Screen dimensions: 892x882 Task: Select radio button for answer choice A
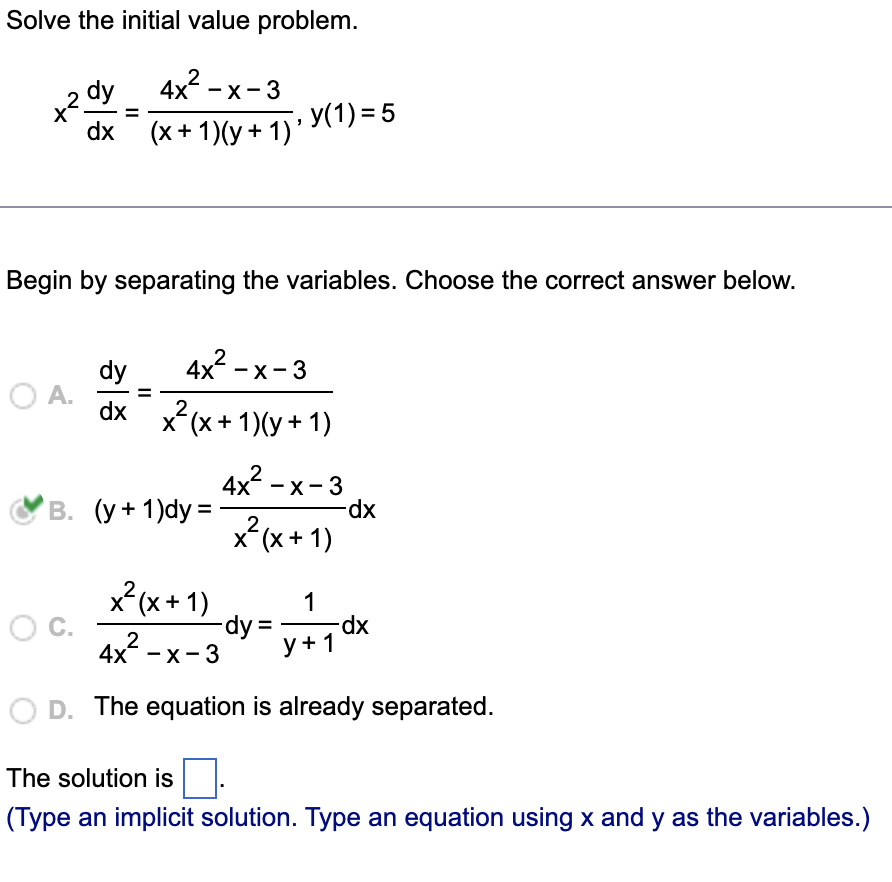(22, 396)
